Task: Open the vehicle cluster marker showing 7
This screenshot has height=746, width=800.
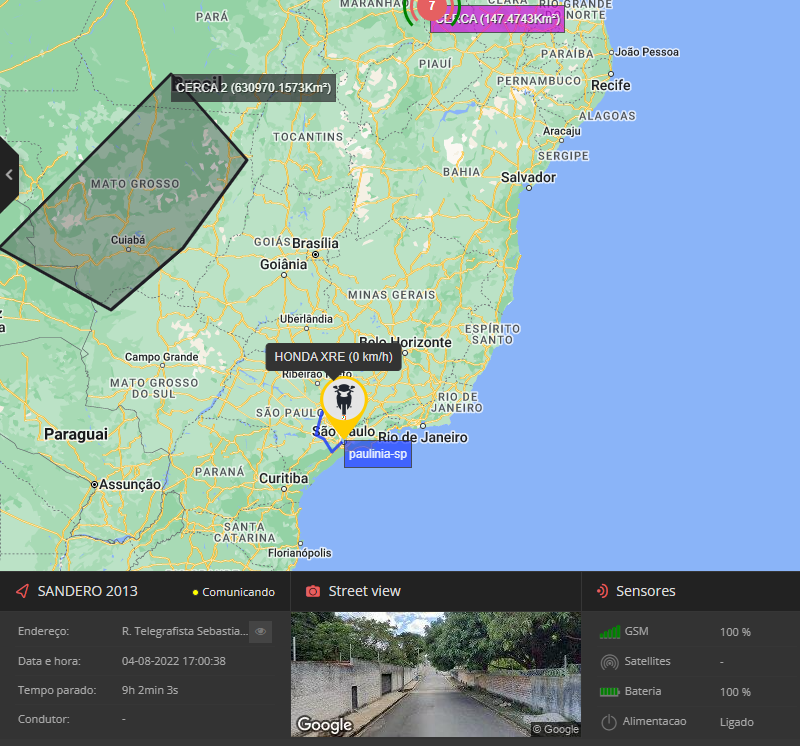Action: [x=431, y=7]
